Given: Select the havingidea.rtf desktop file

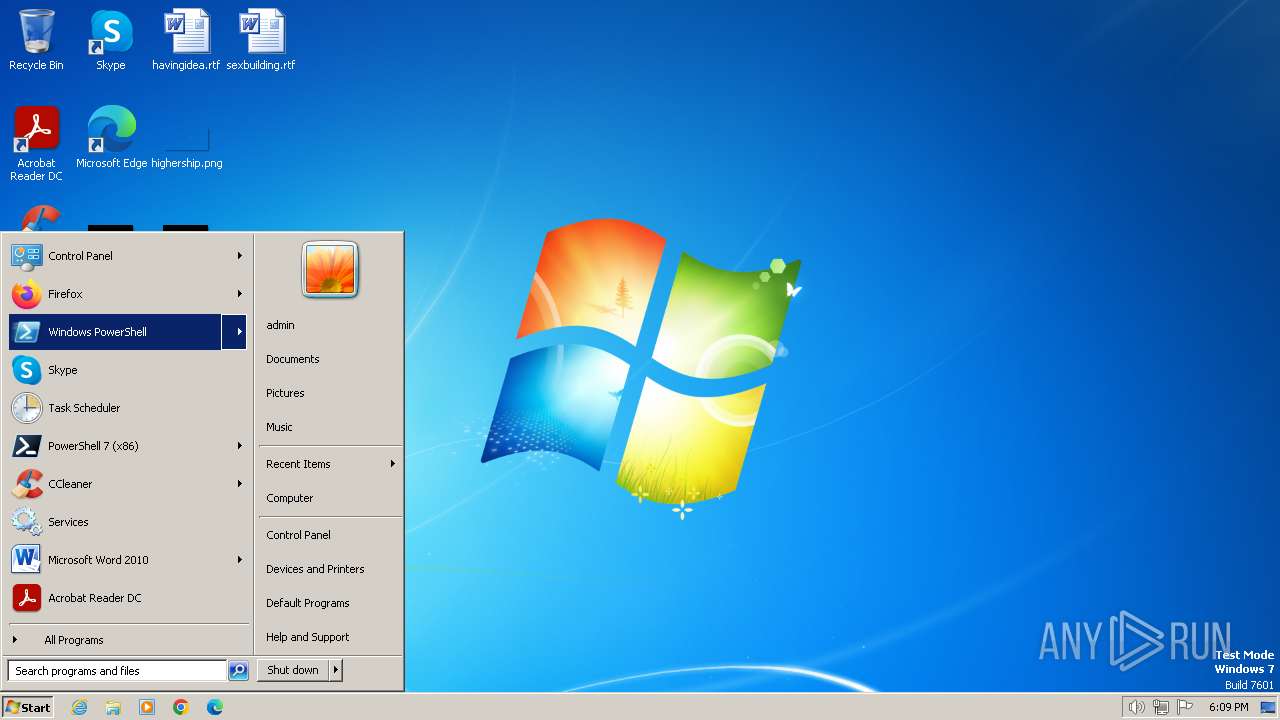Looking at the screenshot, I should tap(186, 40).
